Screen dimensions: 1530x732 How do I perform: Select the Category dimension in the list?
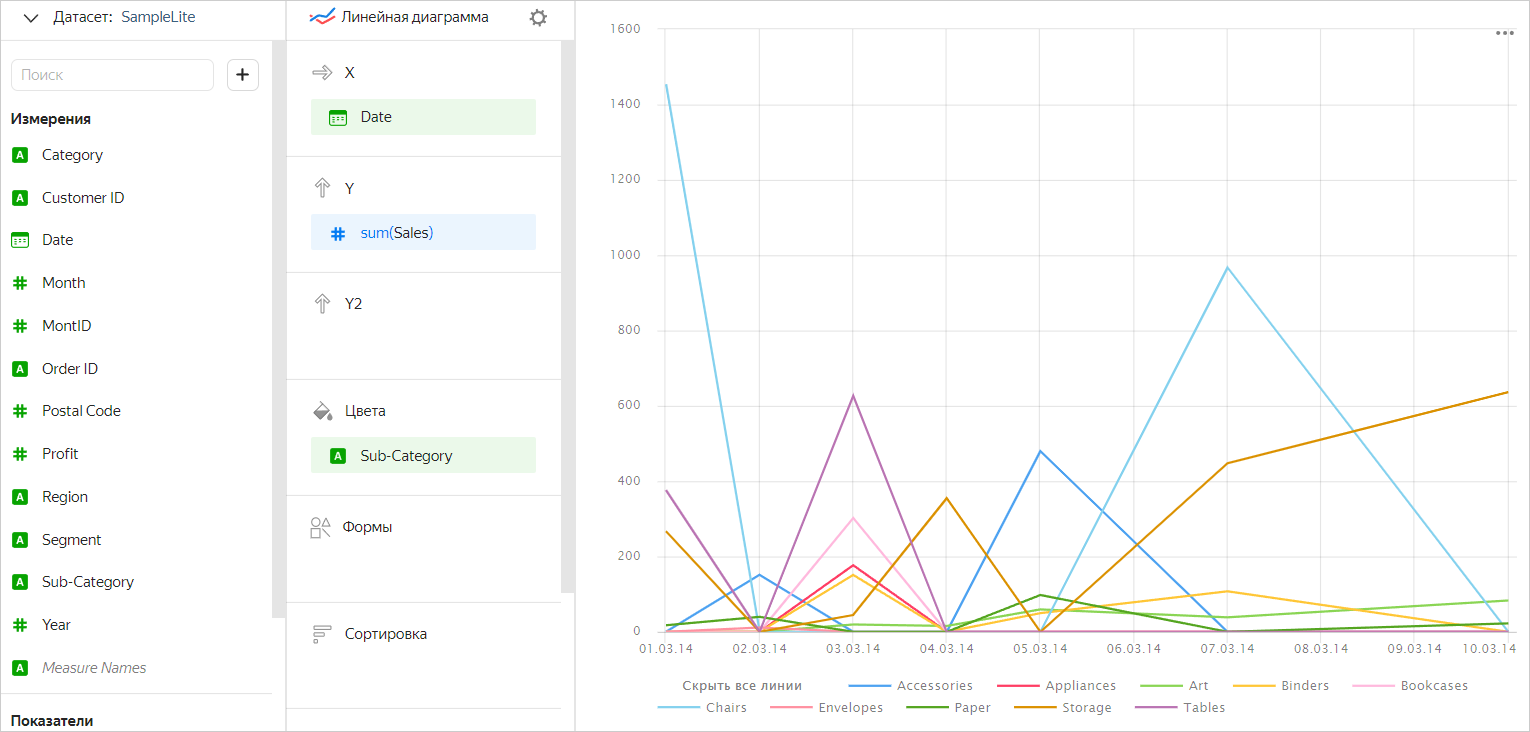point(72,155)
